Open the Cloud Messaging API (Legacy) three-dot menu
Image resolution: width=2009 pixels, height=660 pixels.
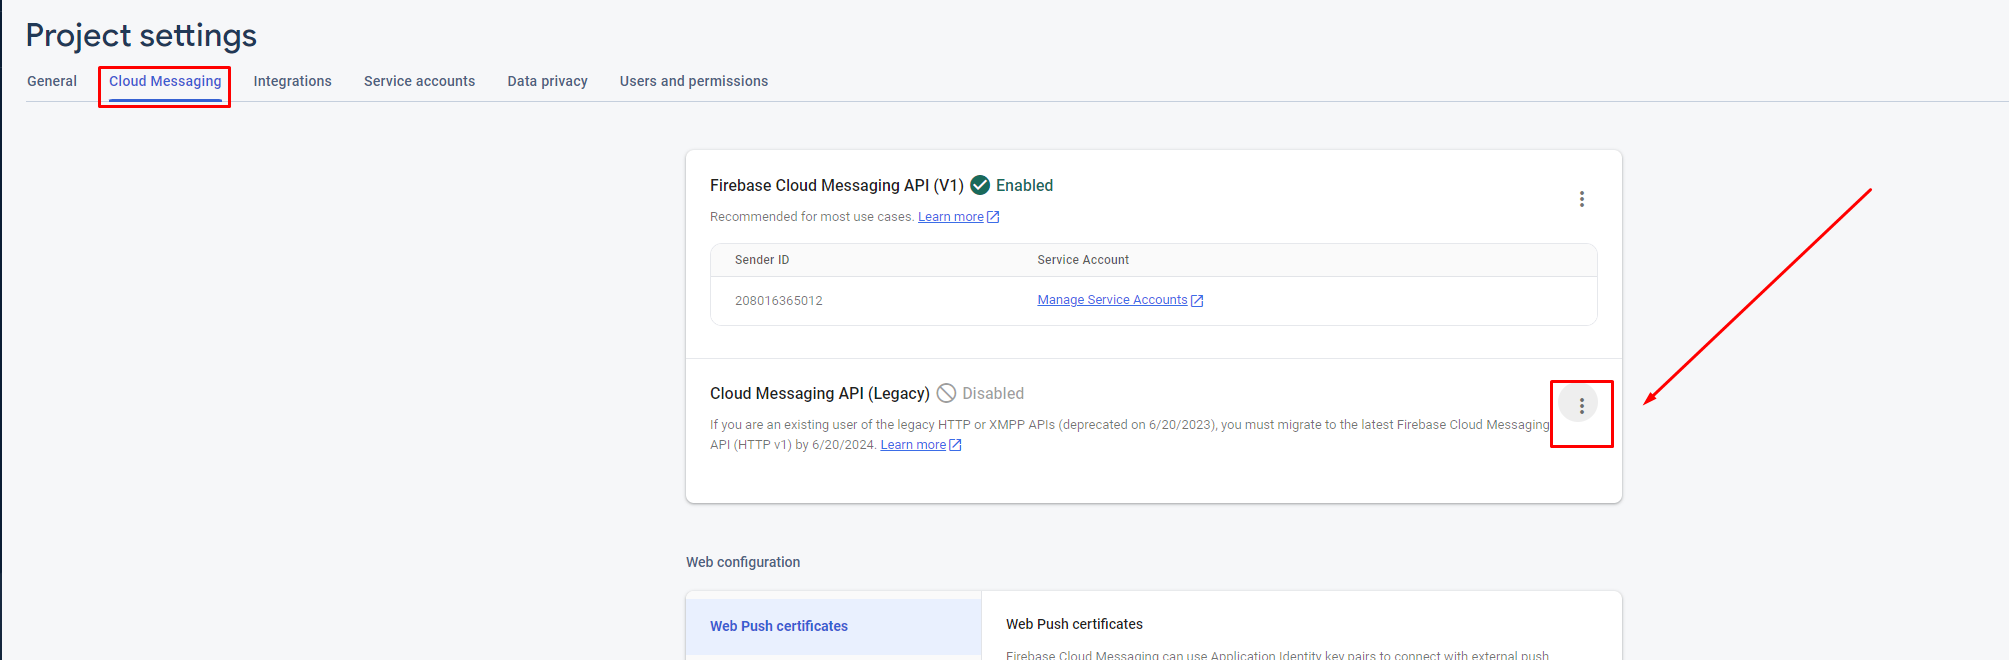1581,405
